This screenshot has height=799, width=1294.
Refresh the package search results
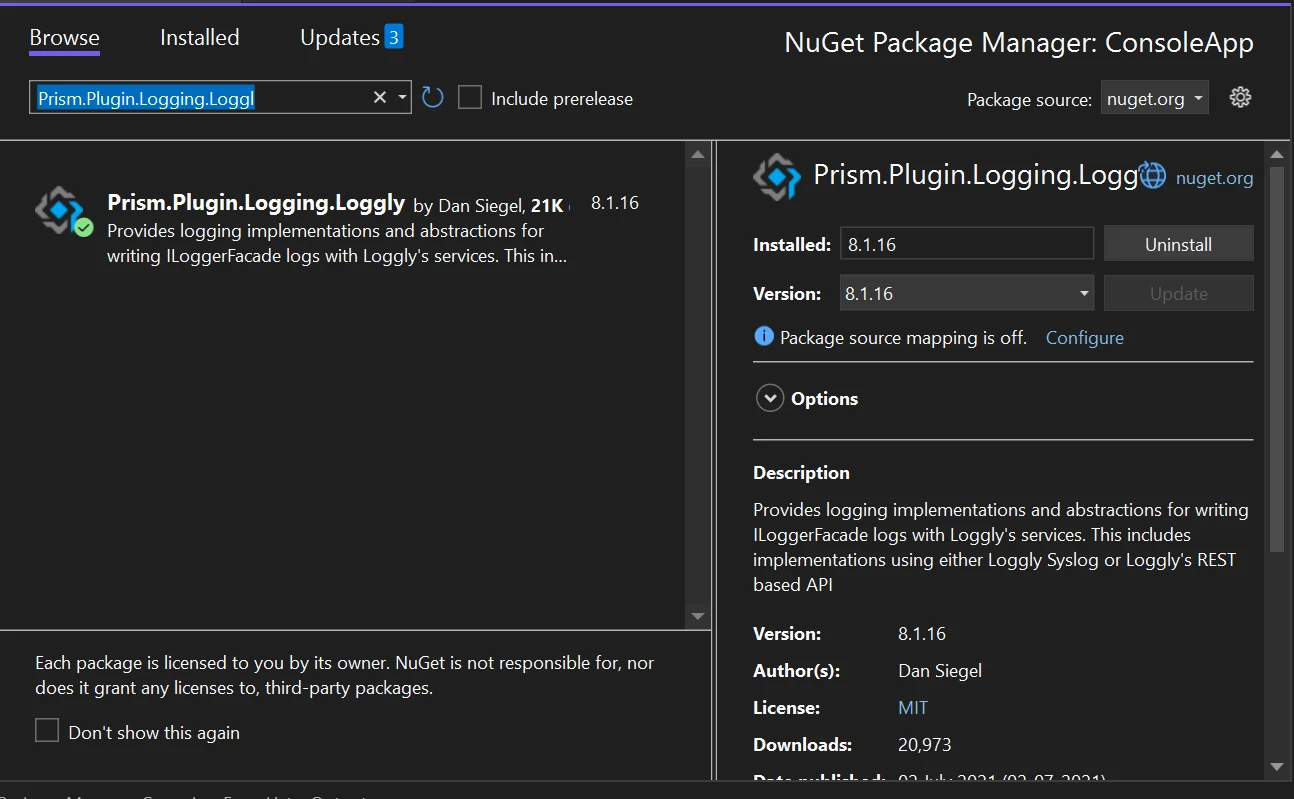(432, 97)
